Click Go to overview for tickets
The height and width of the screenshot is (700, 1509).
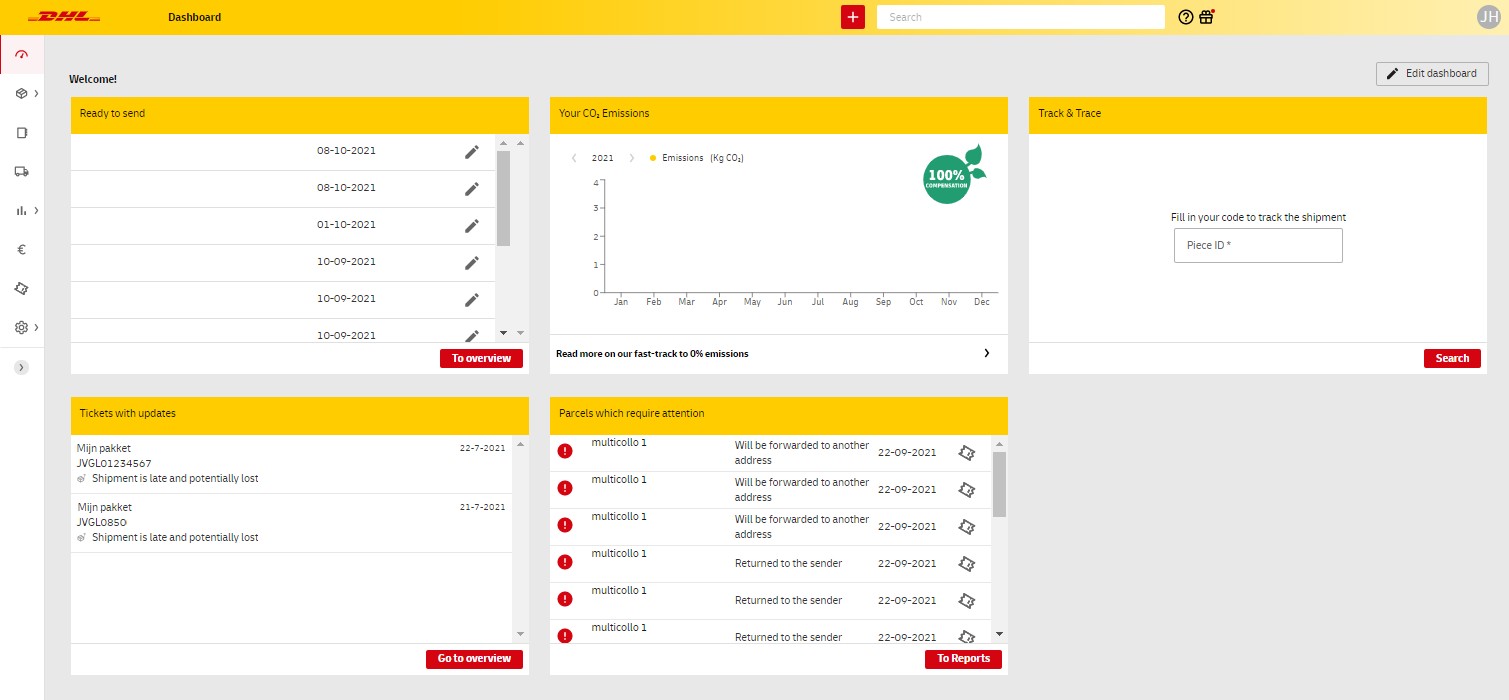click(x=474, y=658)
